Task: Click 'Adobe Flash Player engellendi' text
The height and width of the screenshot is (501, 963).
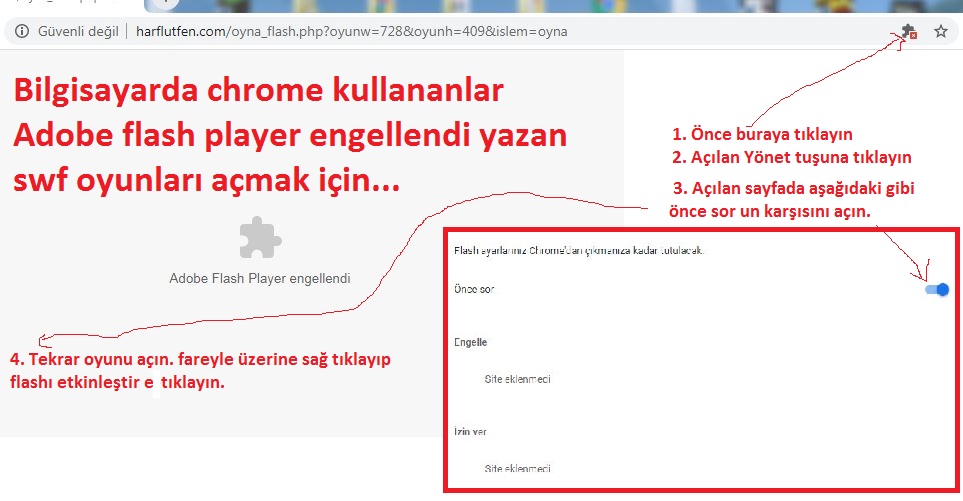Action: [260, 278]
